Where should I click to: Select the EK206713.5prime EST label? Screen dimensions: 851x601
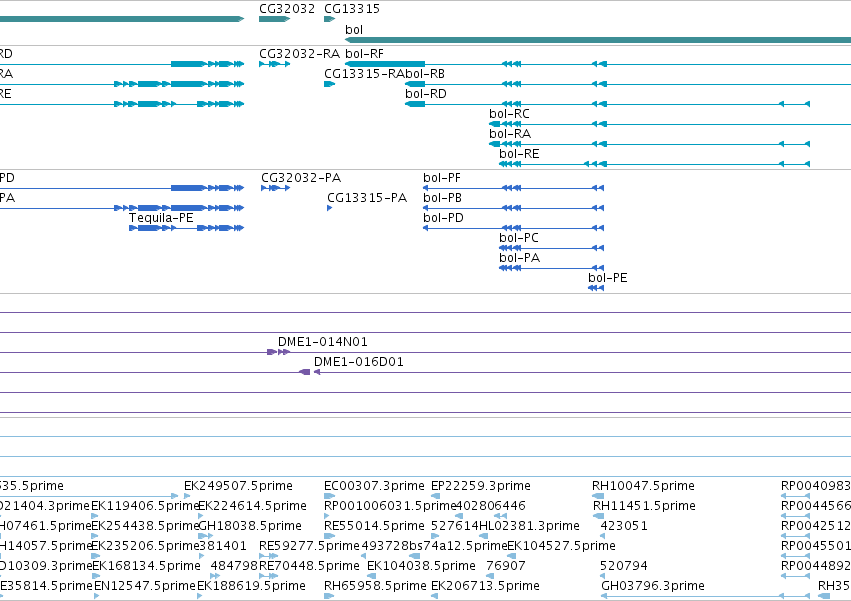[x=485, y=586]
